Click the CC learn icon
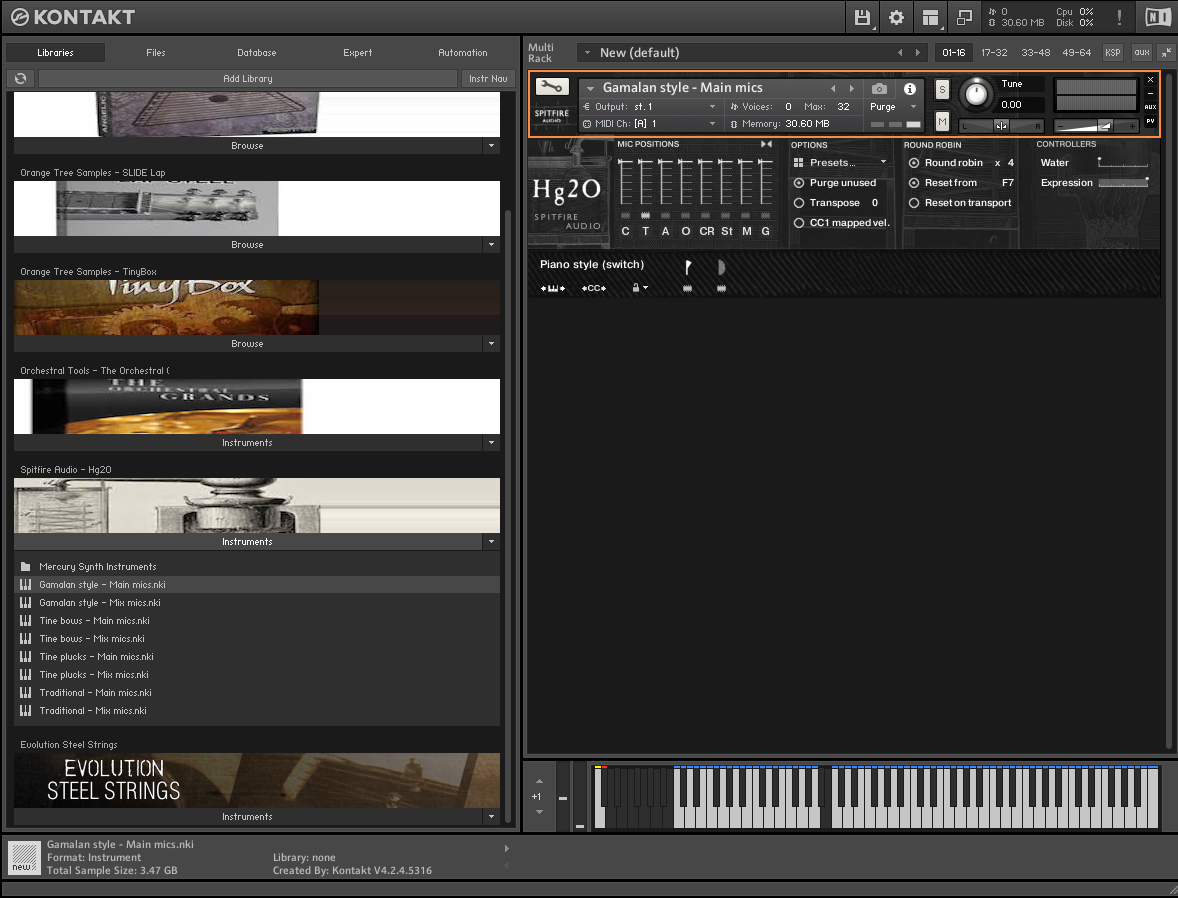 pyautogui.click(x=594, y=289)
